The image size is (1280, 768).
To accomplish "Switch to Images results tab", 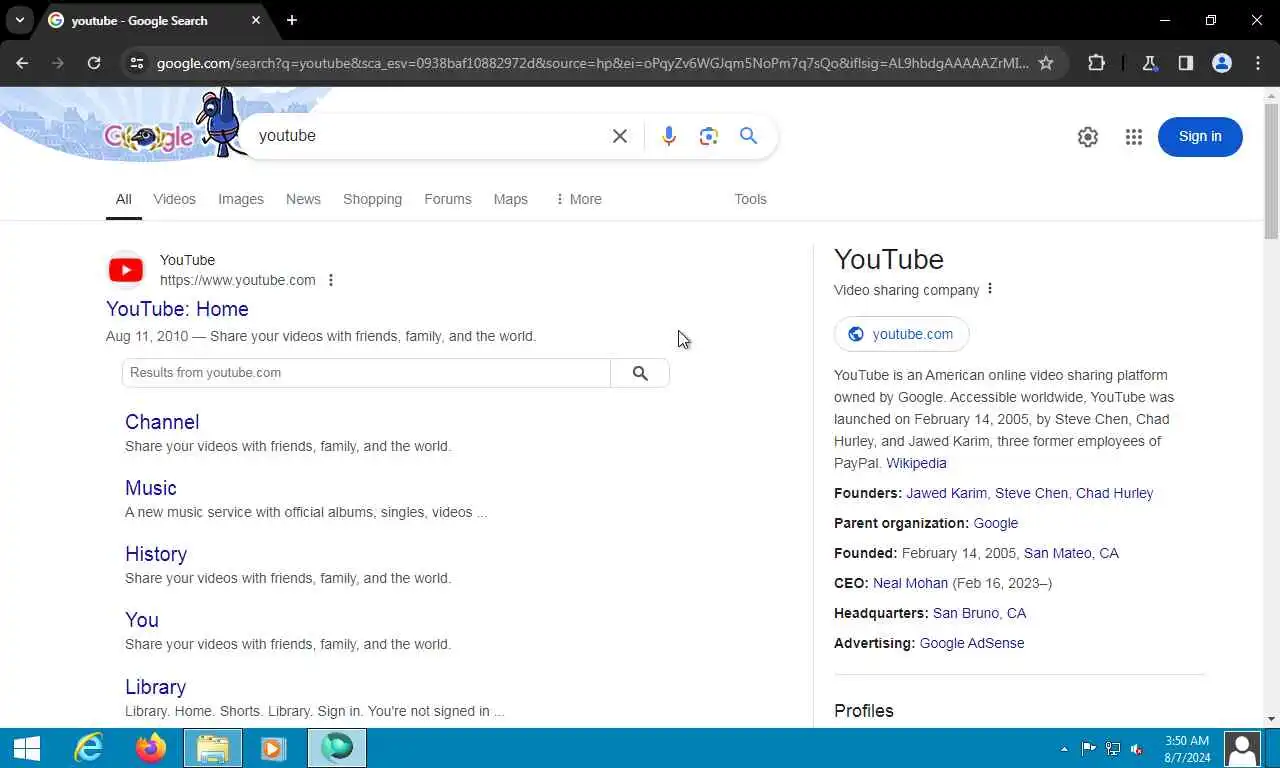I will (x=241, y=199).
